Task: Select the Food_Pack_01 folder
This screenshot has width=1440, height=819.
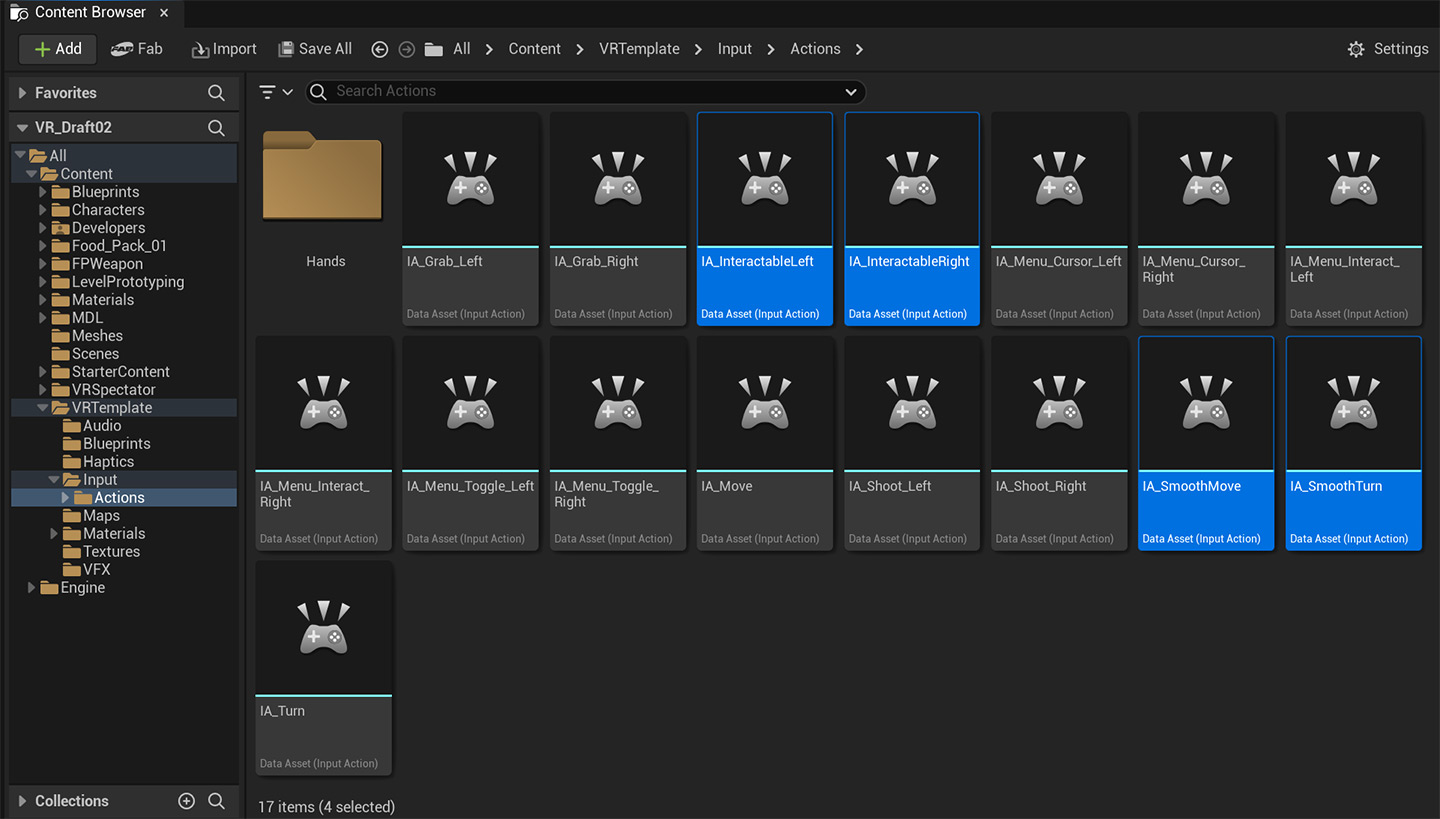Action: point(119,246)
